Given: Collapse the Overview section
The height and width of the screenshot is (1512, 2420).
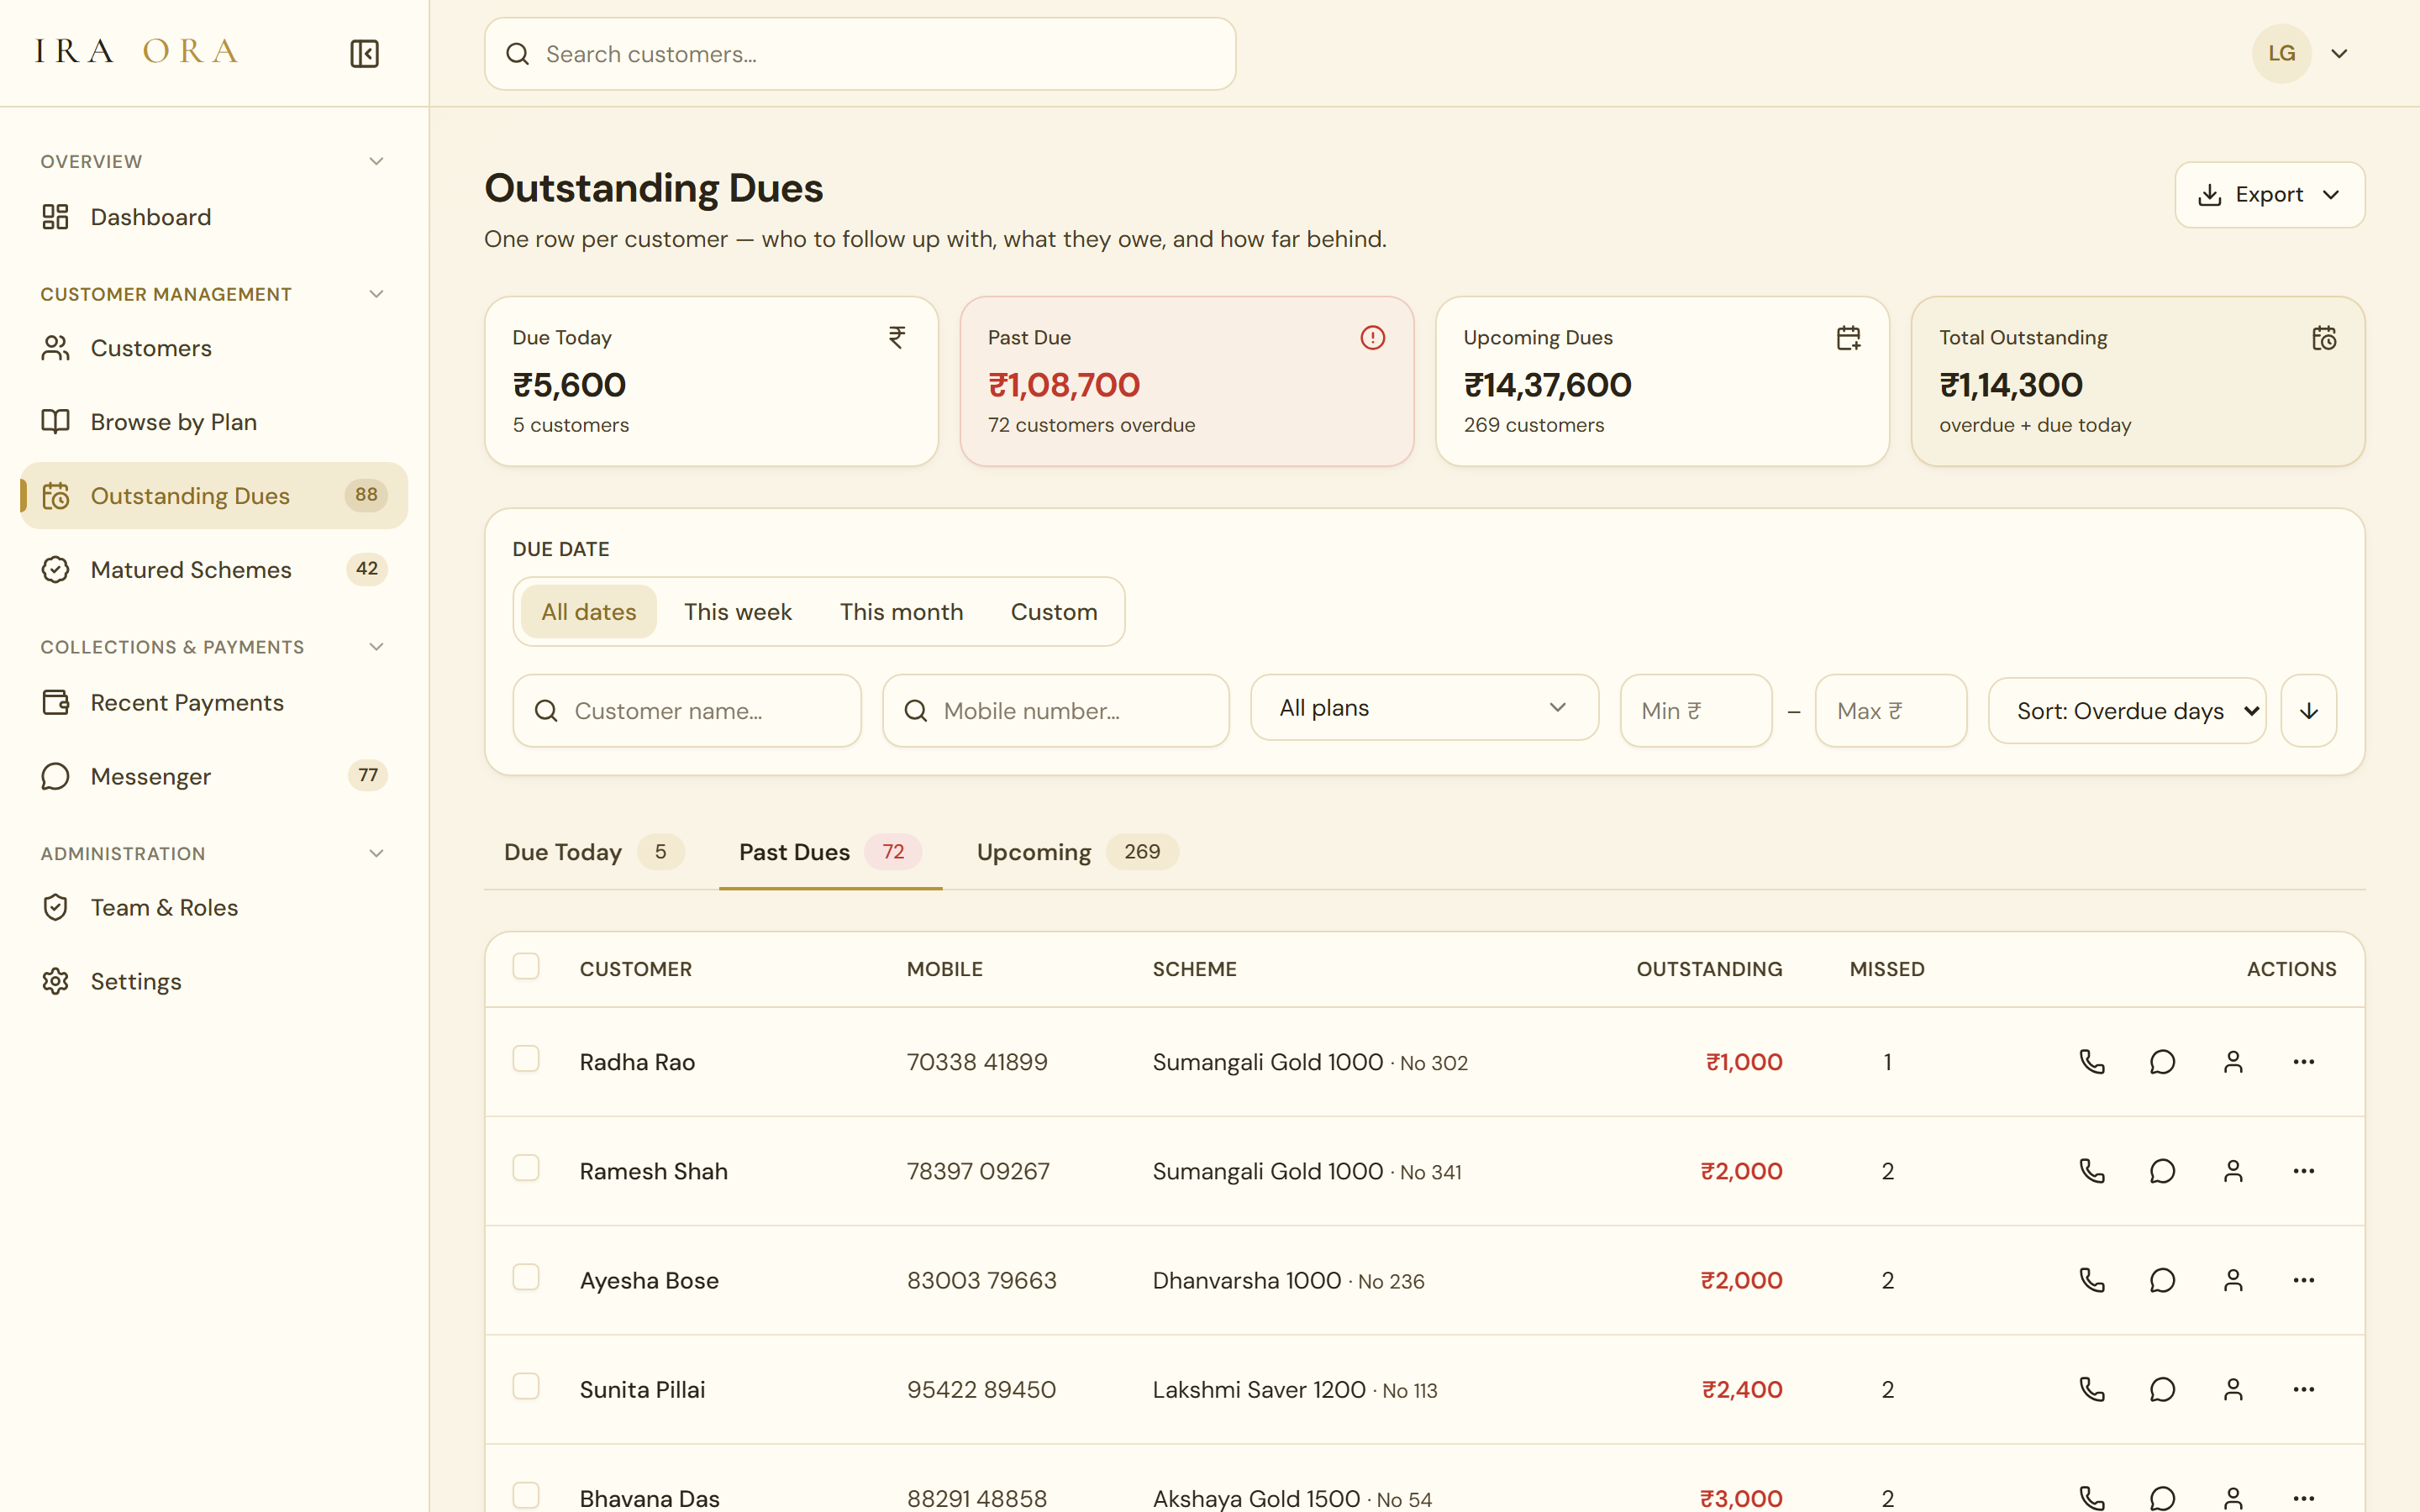Looking at the screenshot, I should click(x=376, y=161).
